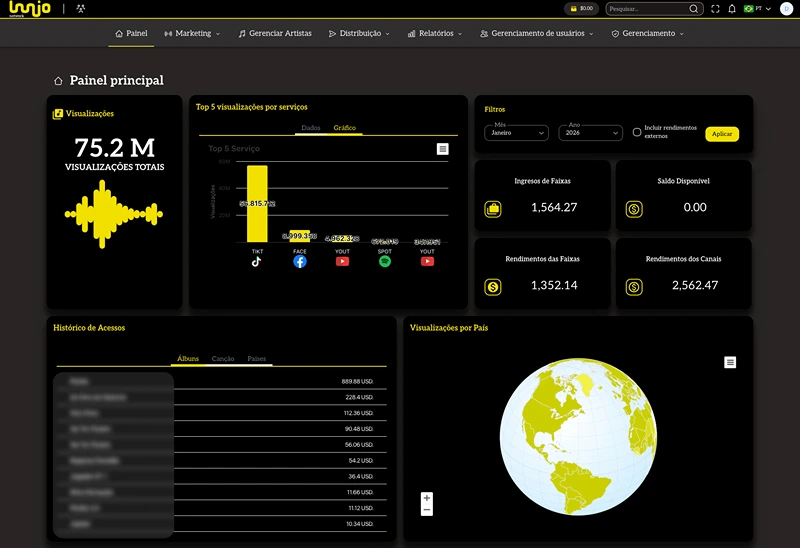Open the user profile avatar
The image size is (800, 548).
pyautogui.click(x=786, y=9)
